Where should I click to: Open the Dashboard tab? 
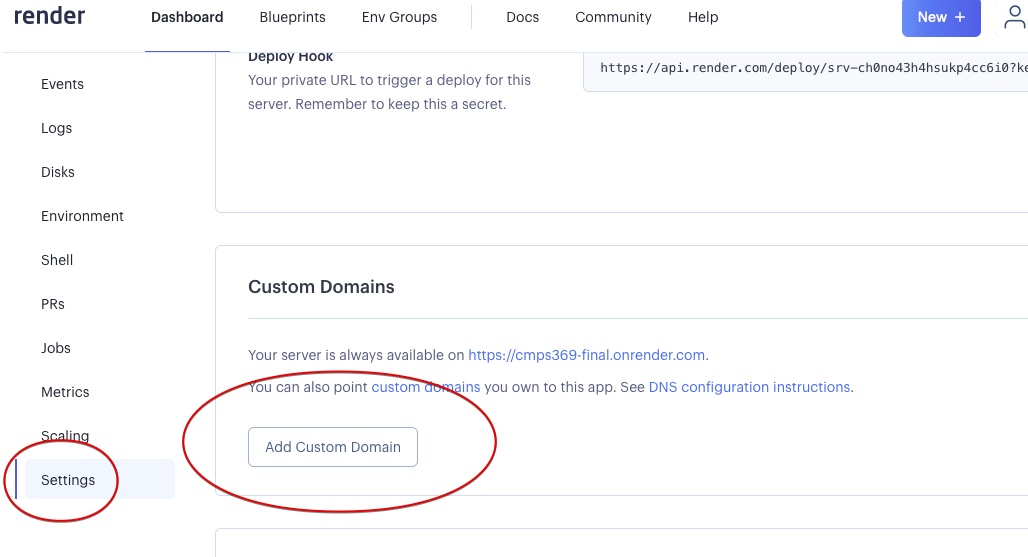187,17
